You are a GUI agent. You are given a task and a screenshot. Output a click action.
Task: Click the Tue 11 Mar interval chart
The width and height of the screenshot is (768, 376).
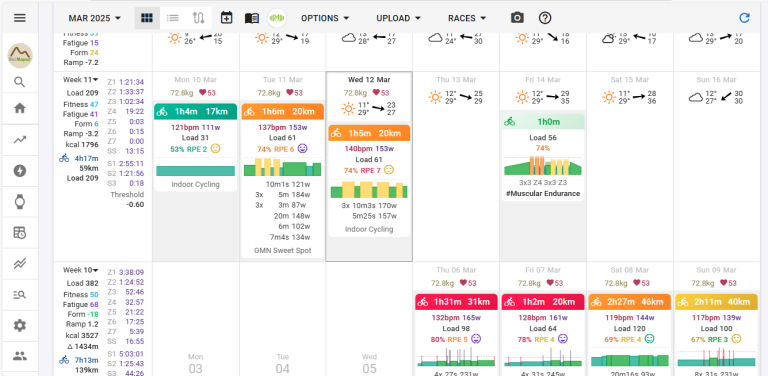click(283, 166)
